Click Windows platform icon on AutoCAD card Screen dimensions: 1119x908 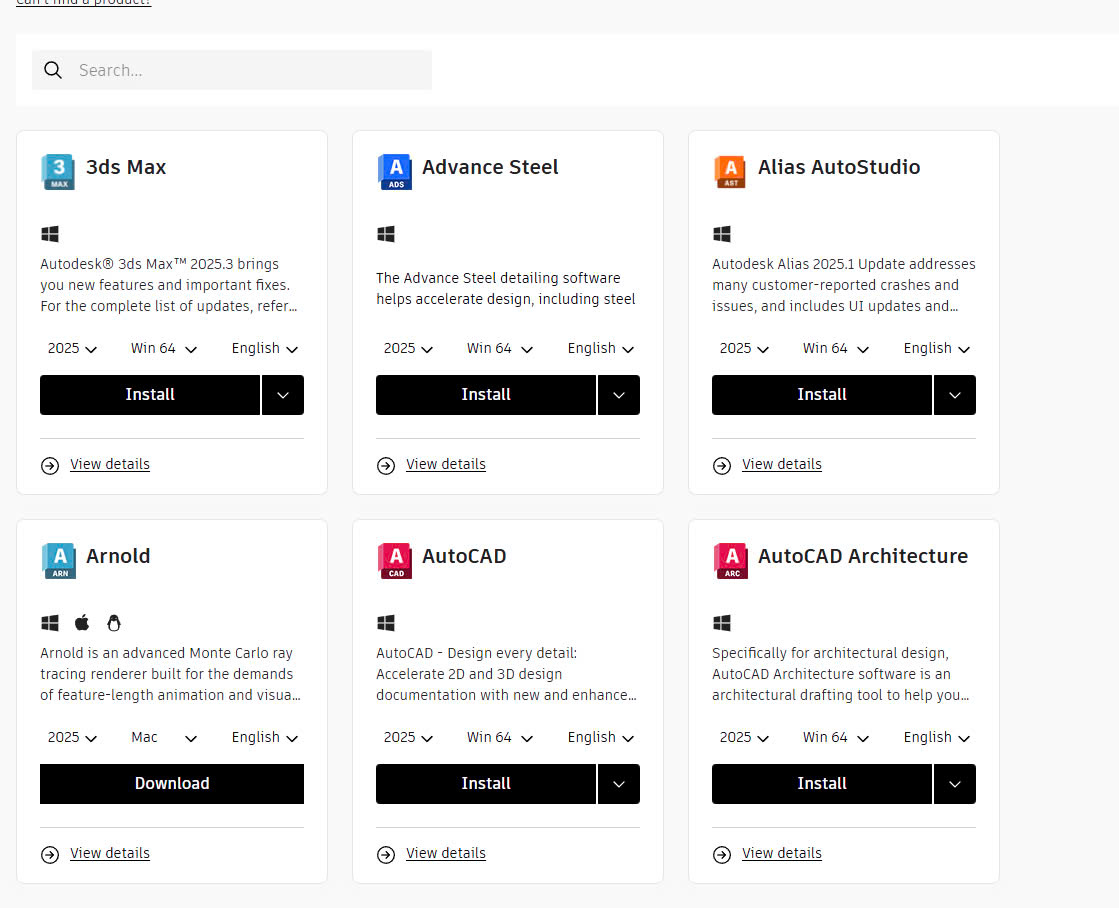(386, 623)
